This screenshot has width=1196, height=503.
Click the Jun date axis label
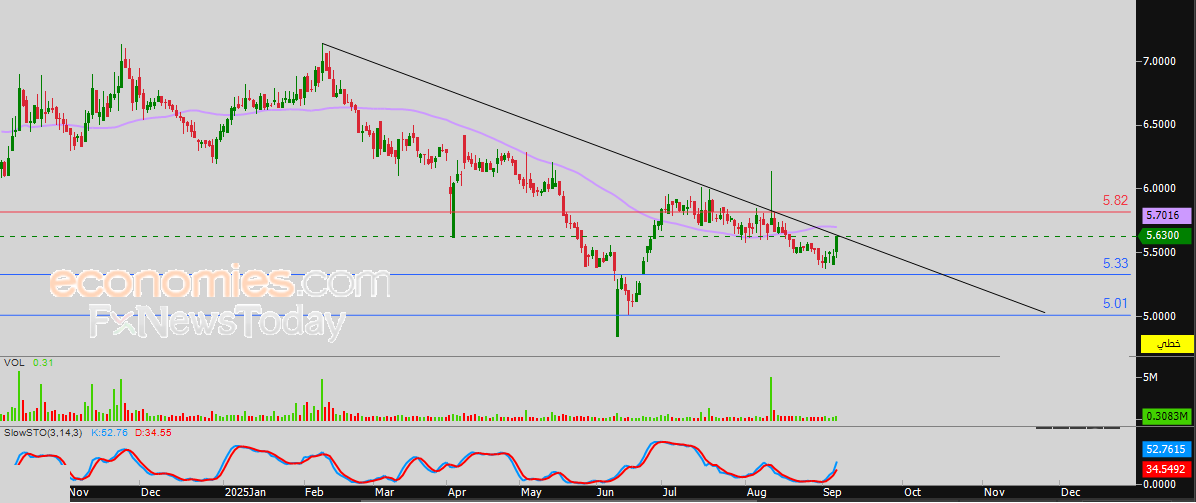coord(604,494)
